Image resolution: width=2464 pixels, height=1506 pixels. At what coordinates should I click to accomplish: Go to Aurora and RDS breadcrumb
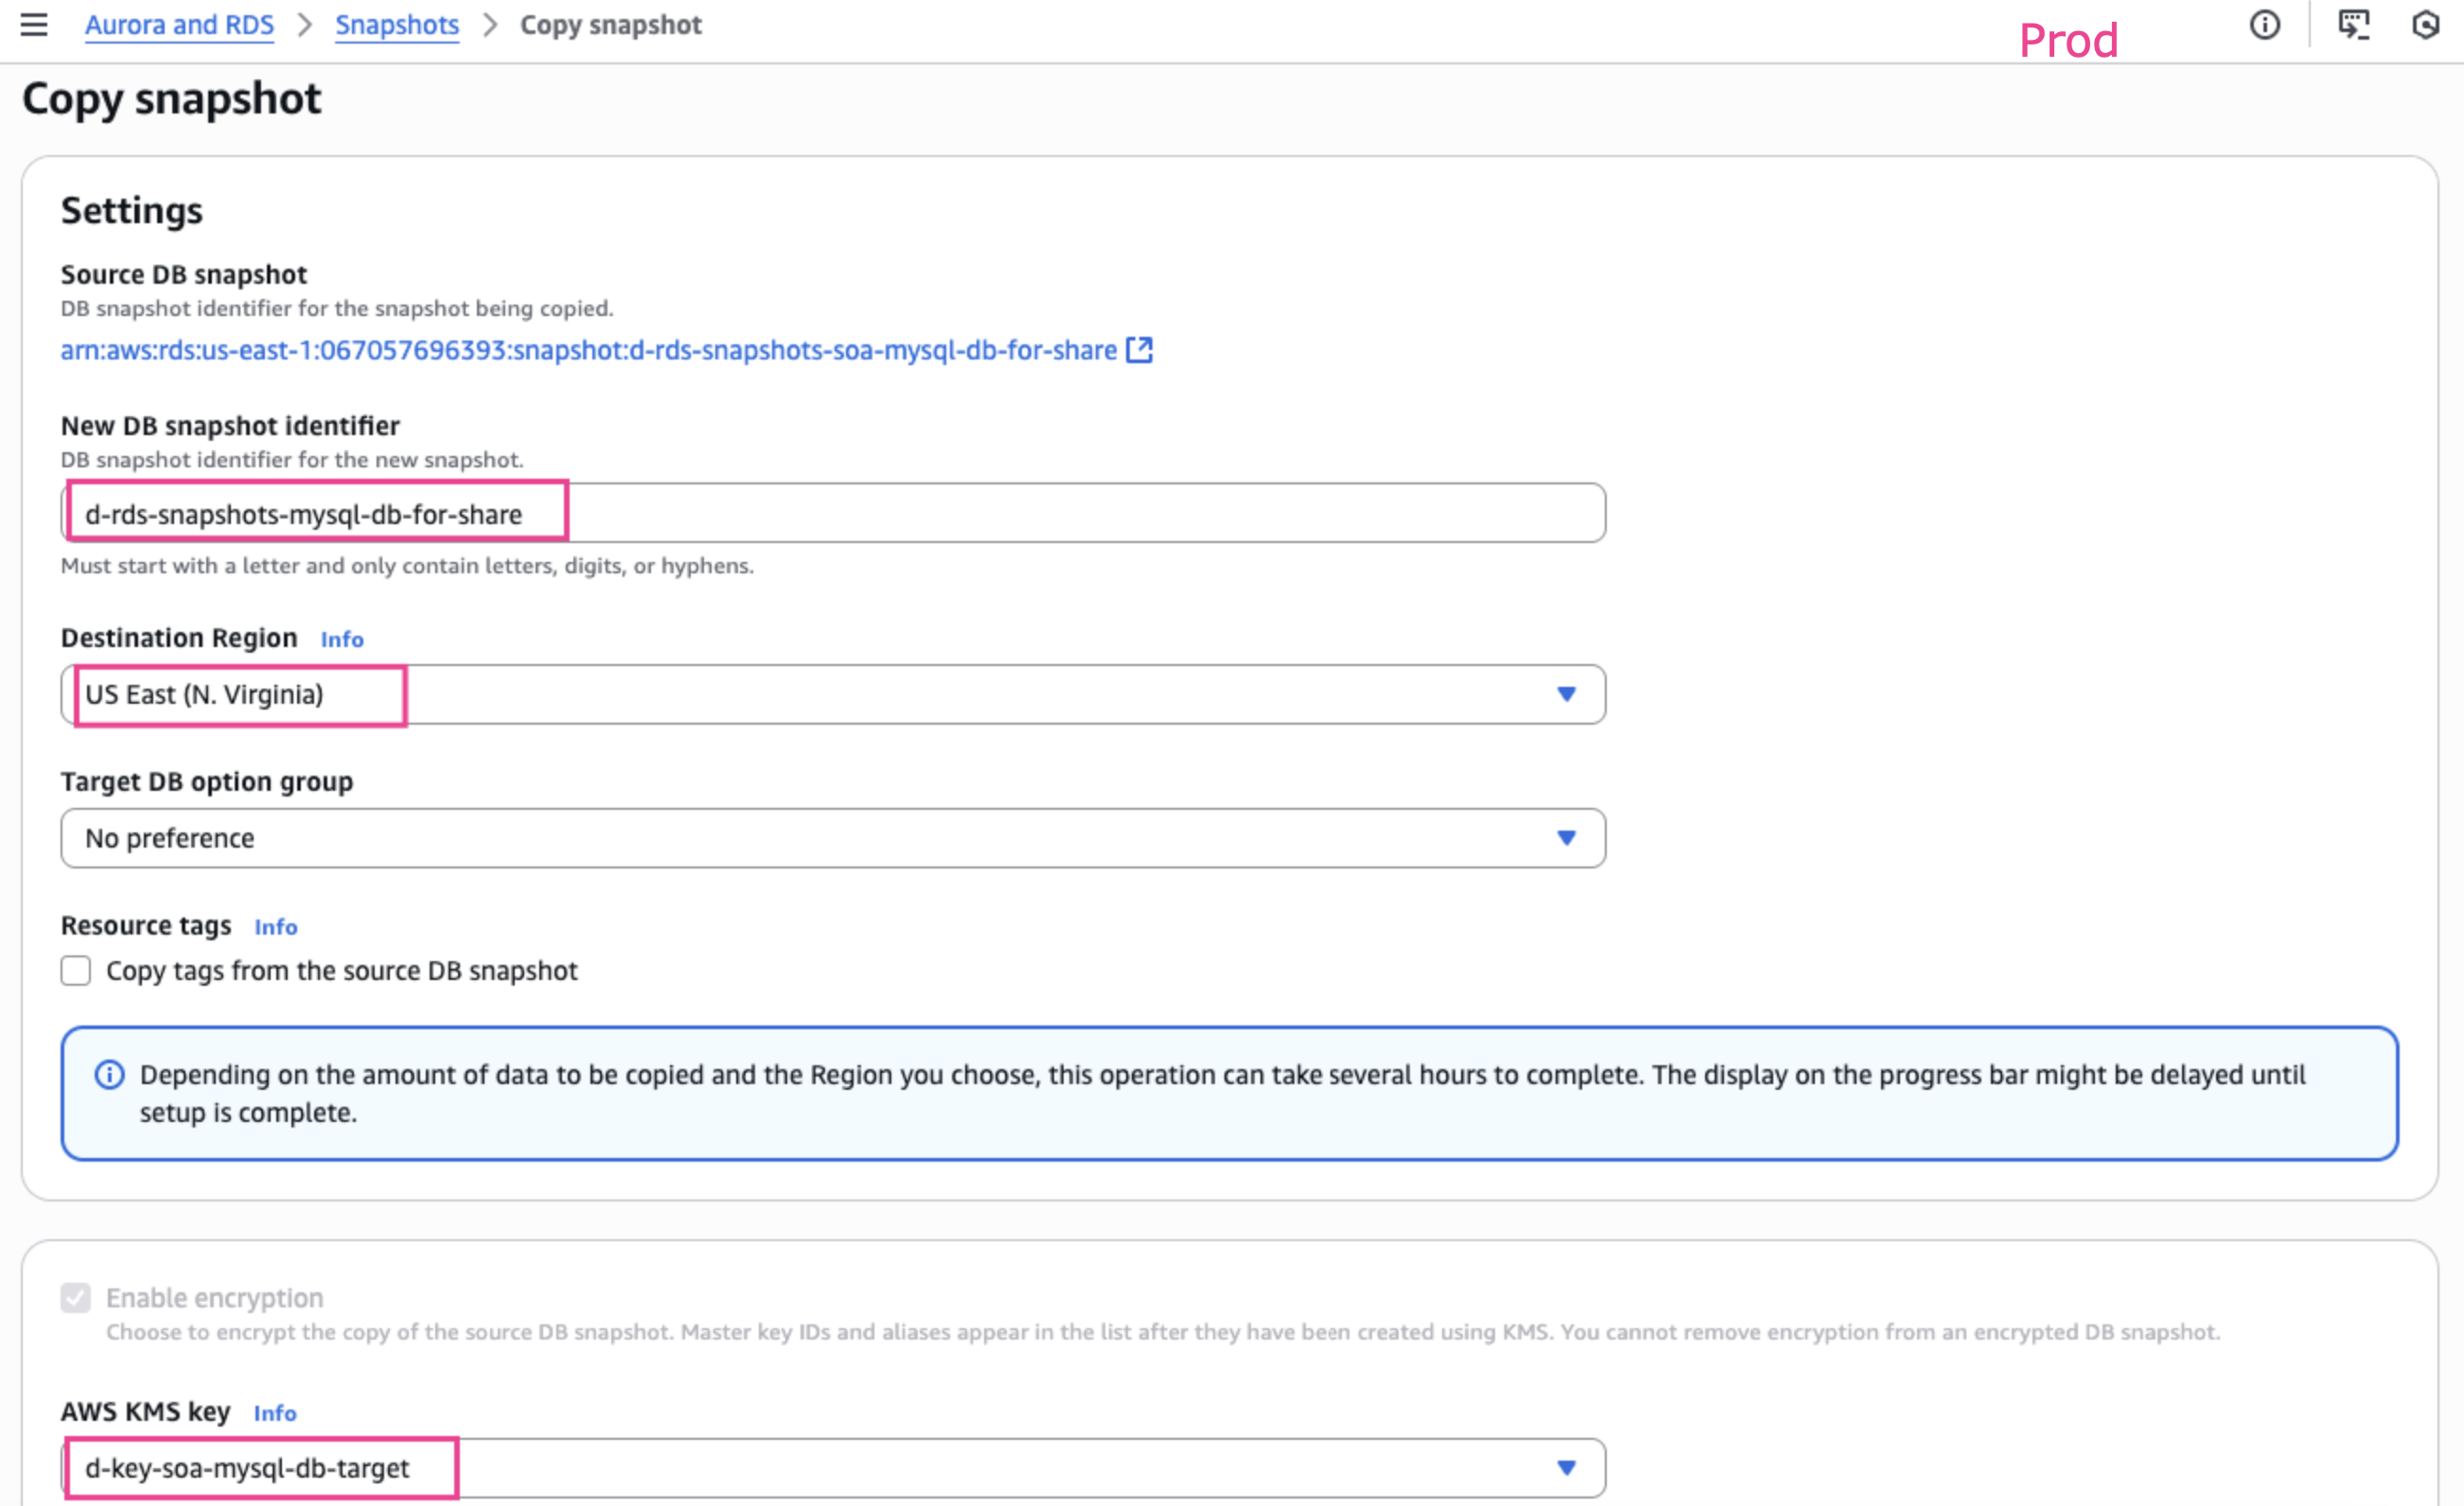179,24
